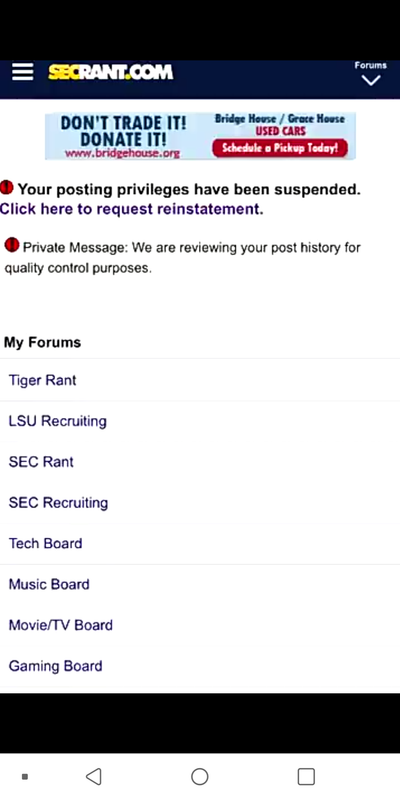Open the hamburger menu icon

pos(22,72)
